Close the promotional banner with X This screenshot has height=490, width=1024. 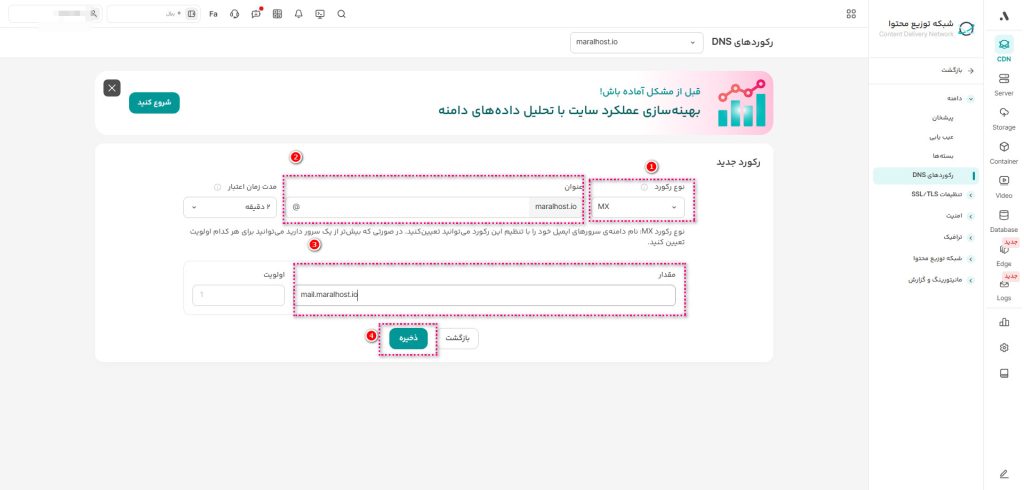click(112, 88)
